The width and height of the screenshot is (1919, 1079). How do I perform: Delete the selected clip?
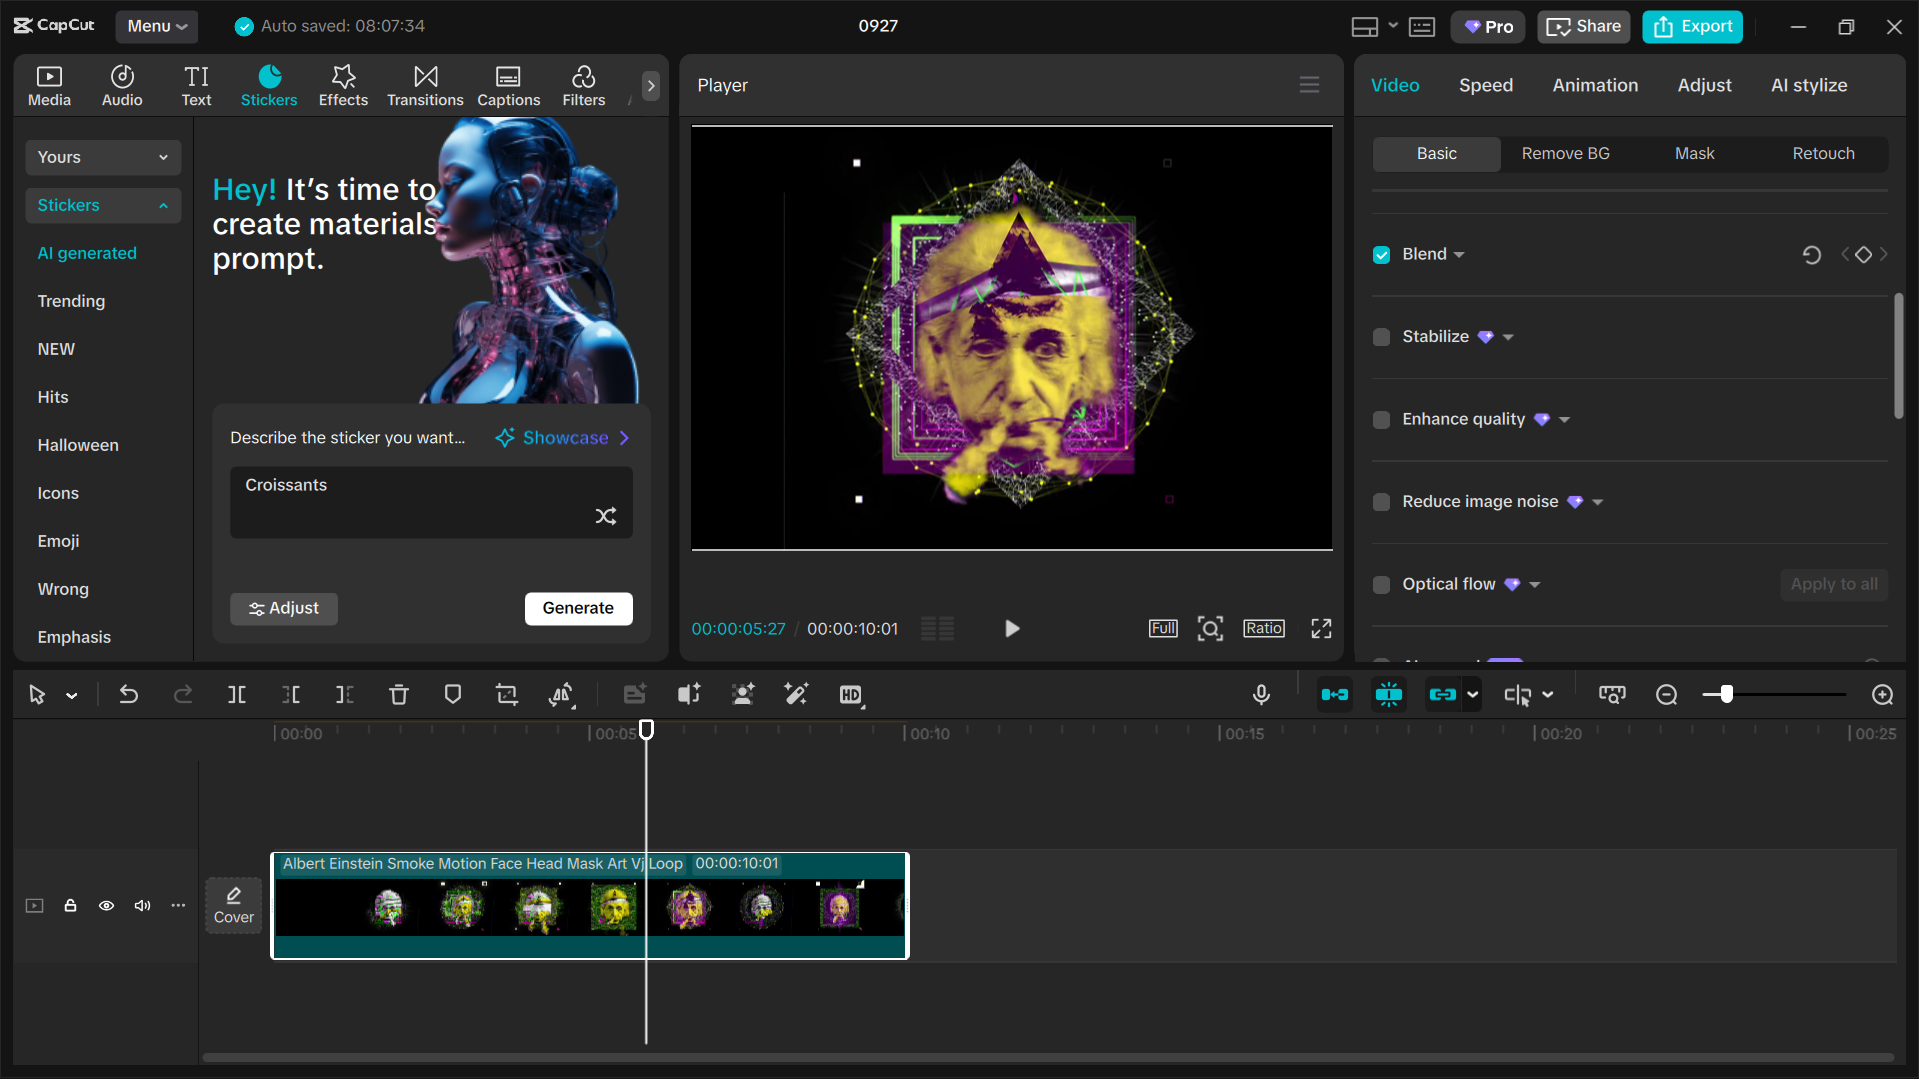click(399, 694)
